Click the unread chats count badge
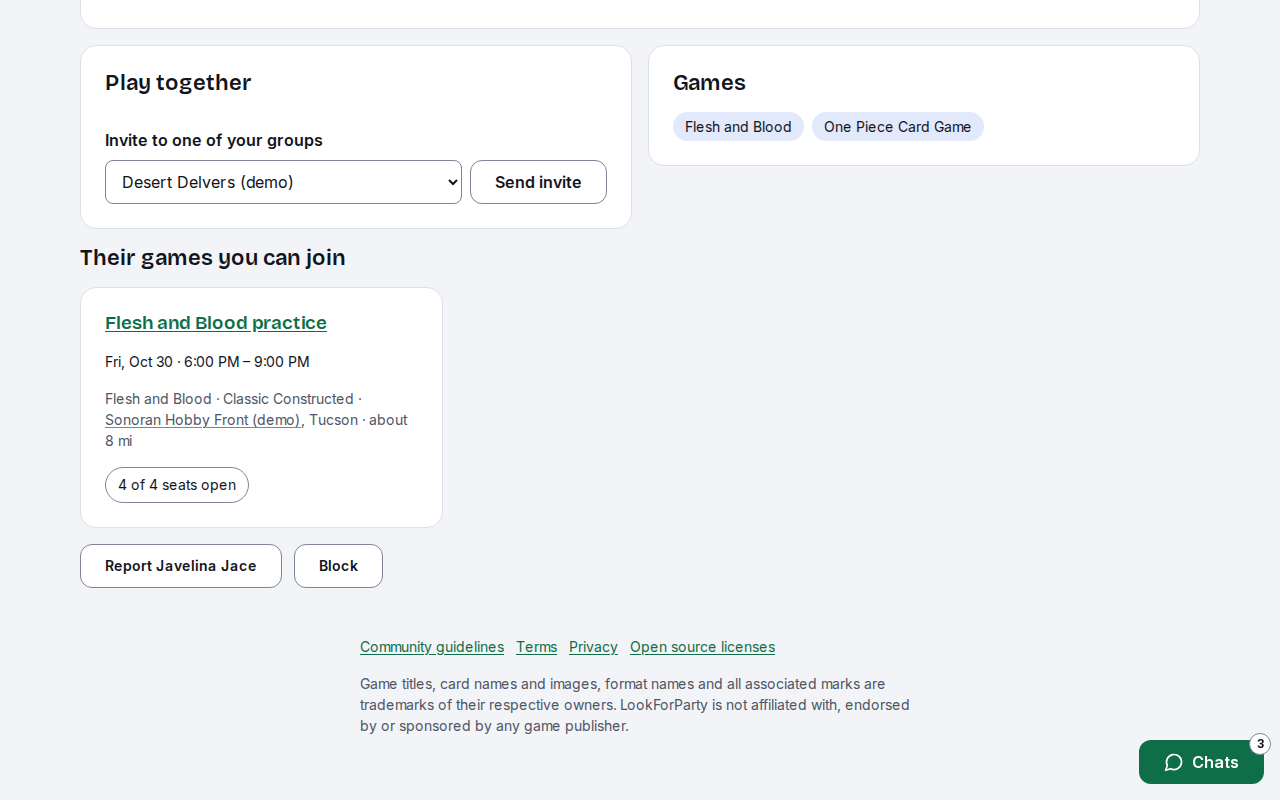 pyautogui.click(x=1260, y=744)
